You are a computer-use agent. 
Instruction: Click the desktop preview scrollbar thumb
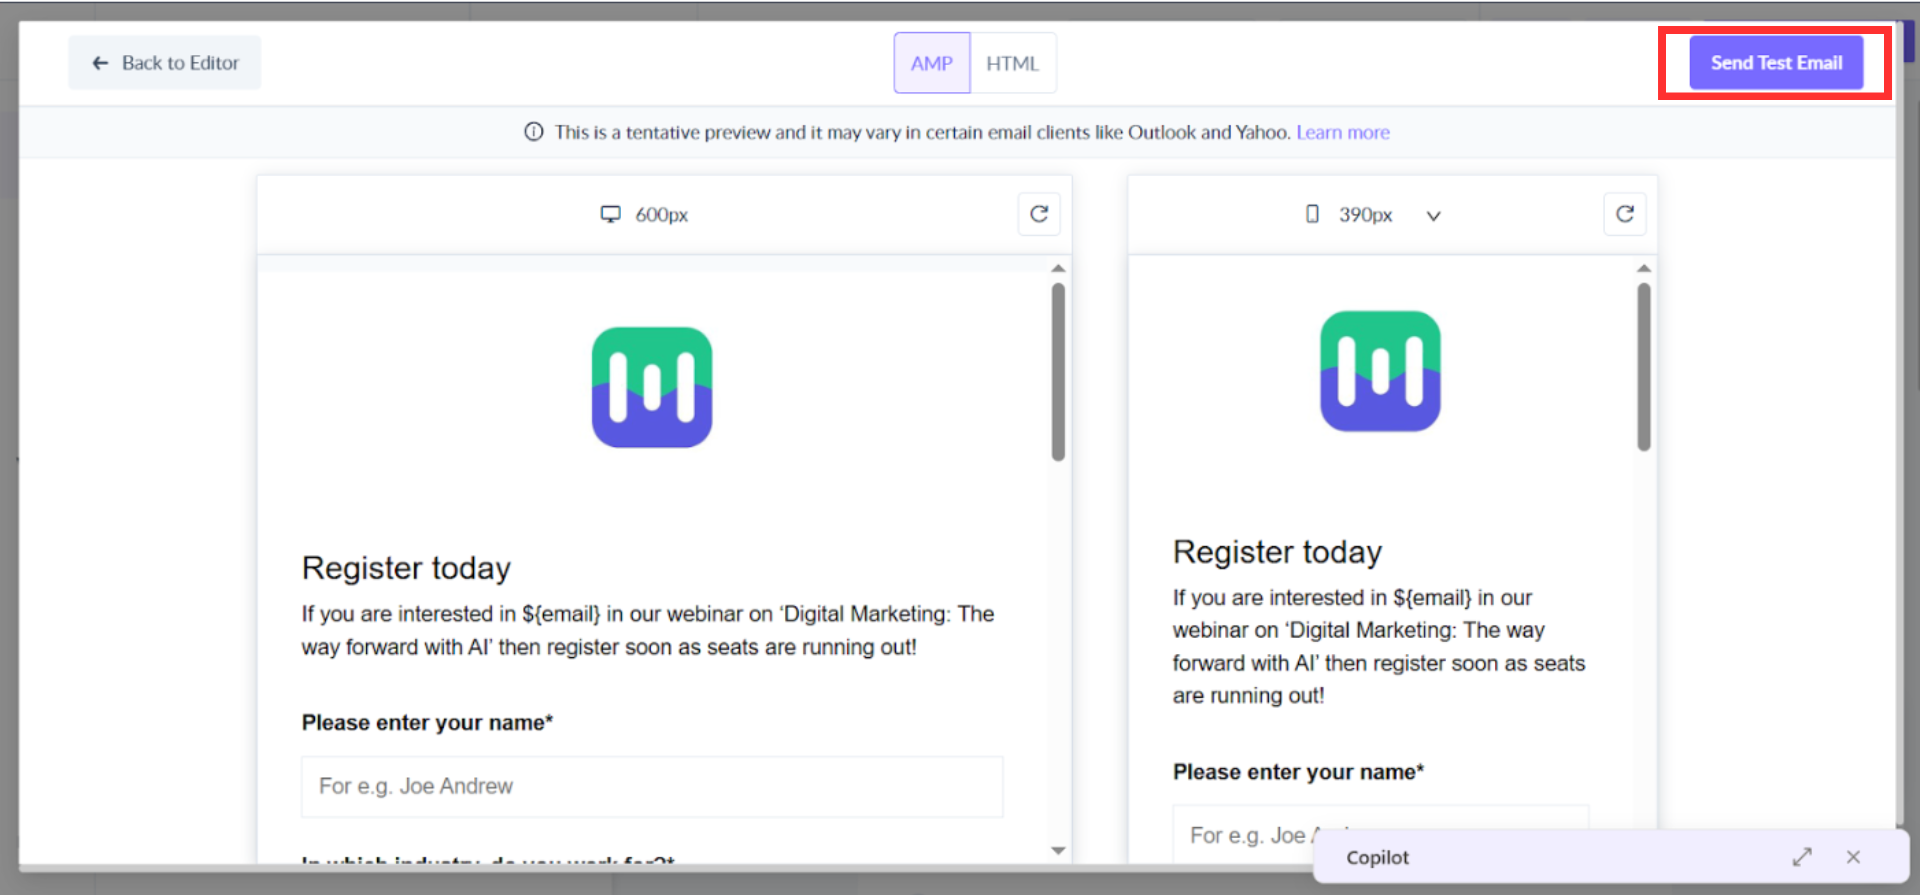click(x=1058, y=372)
